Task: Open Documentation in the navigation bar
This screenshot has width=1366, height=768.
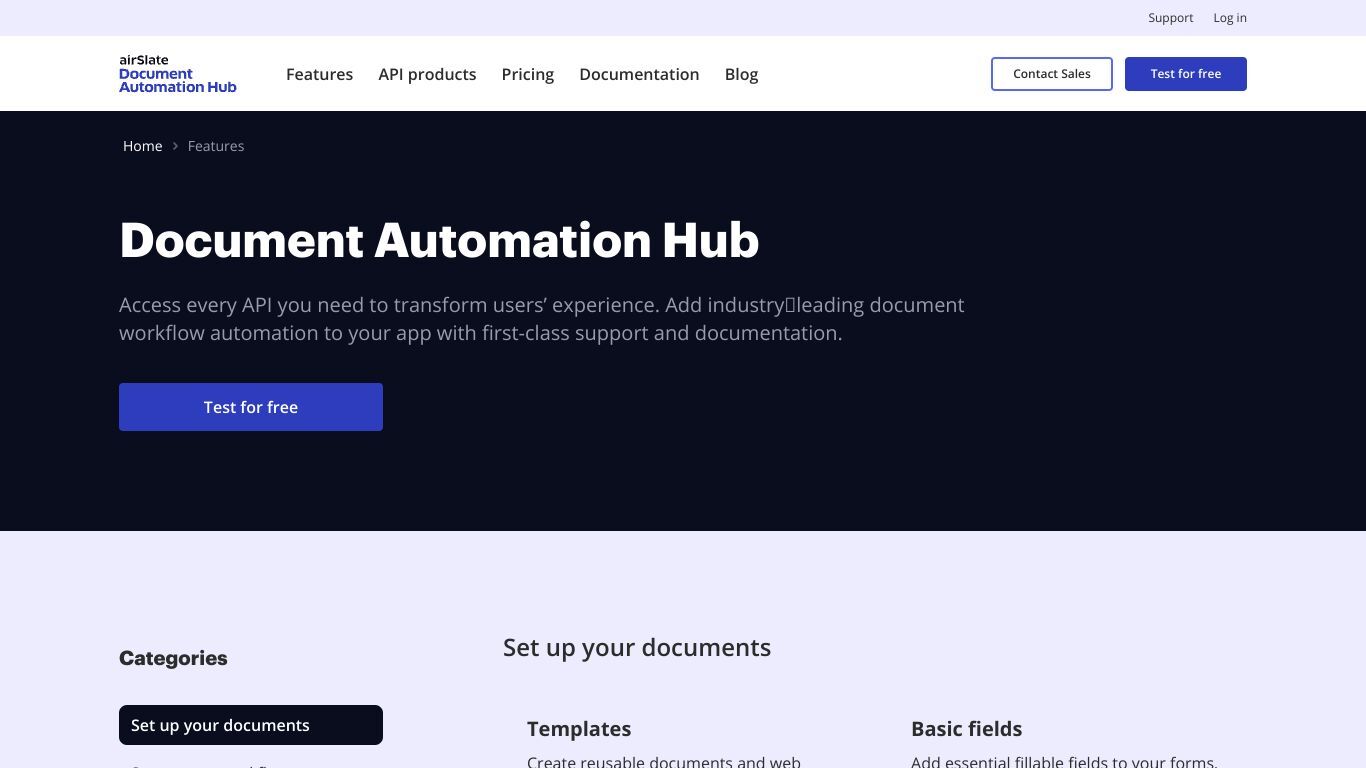Action: click(x=639, y=74)
